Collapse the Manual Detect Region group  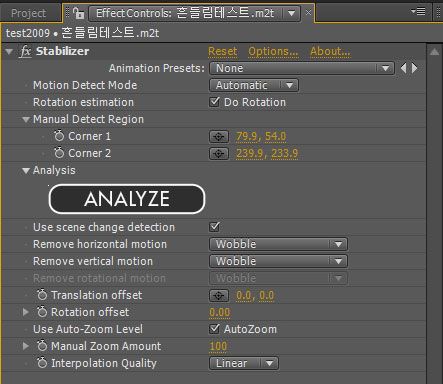26,119
